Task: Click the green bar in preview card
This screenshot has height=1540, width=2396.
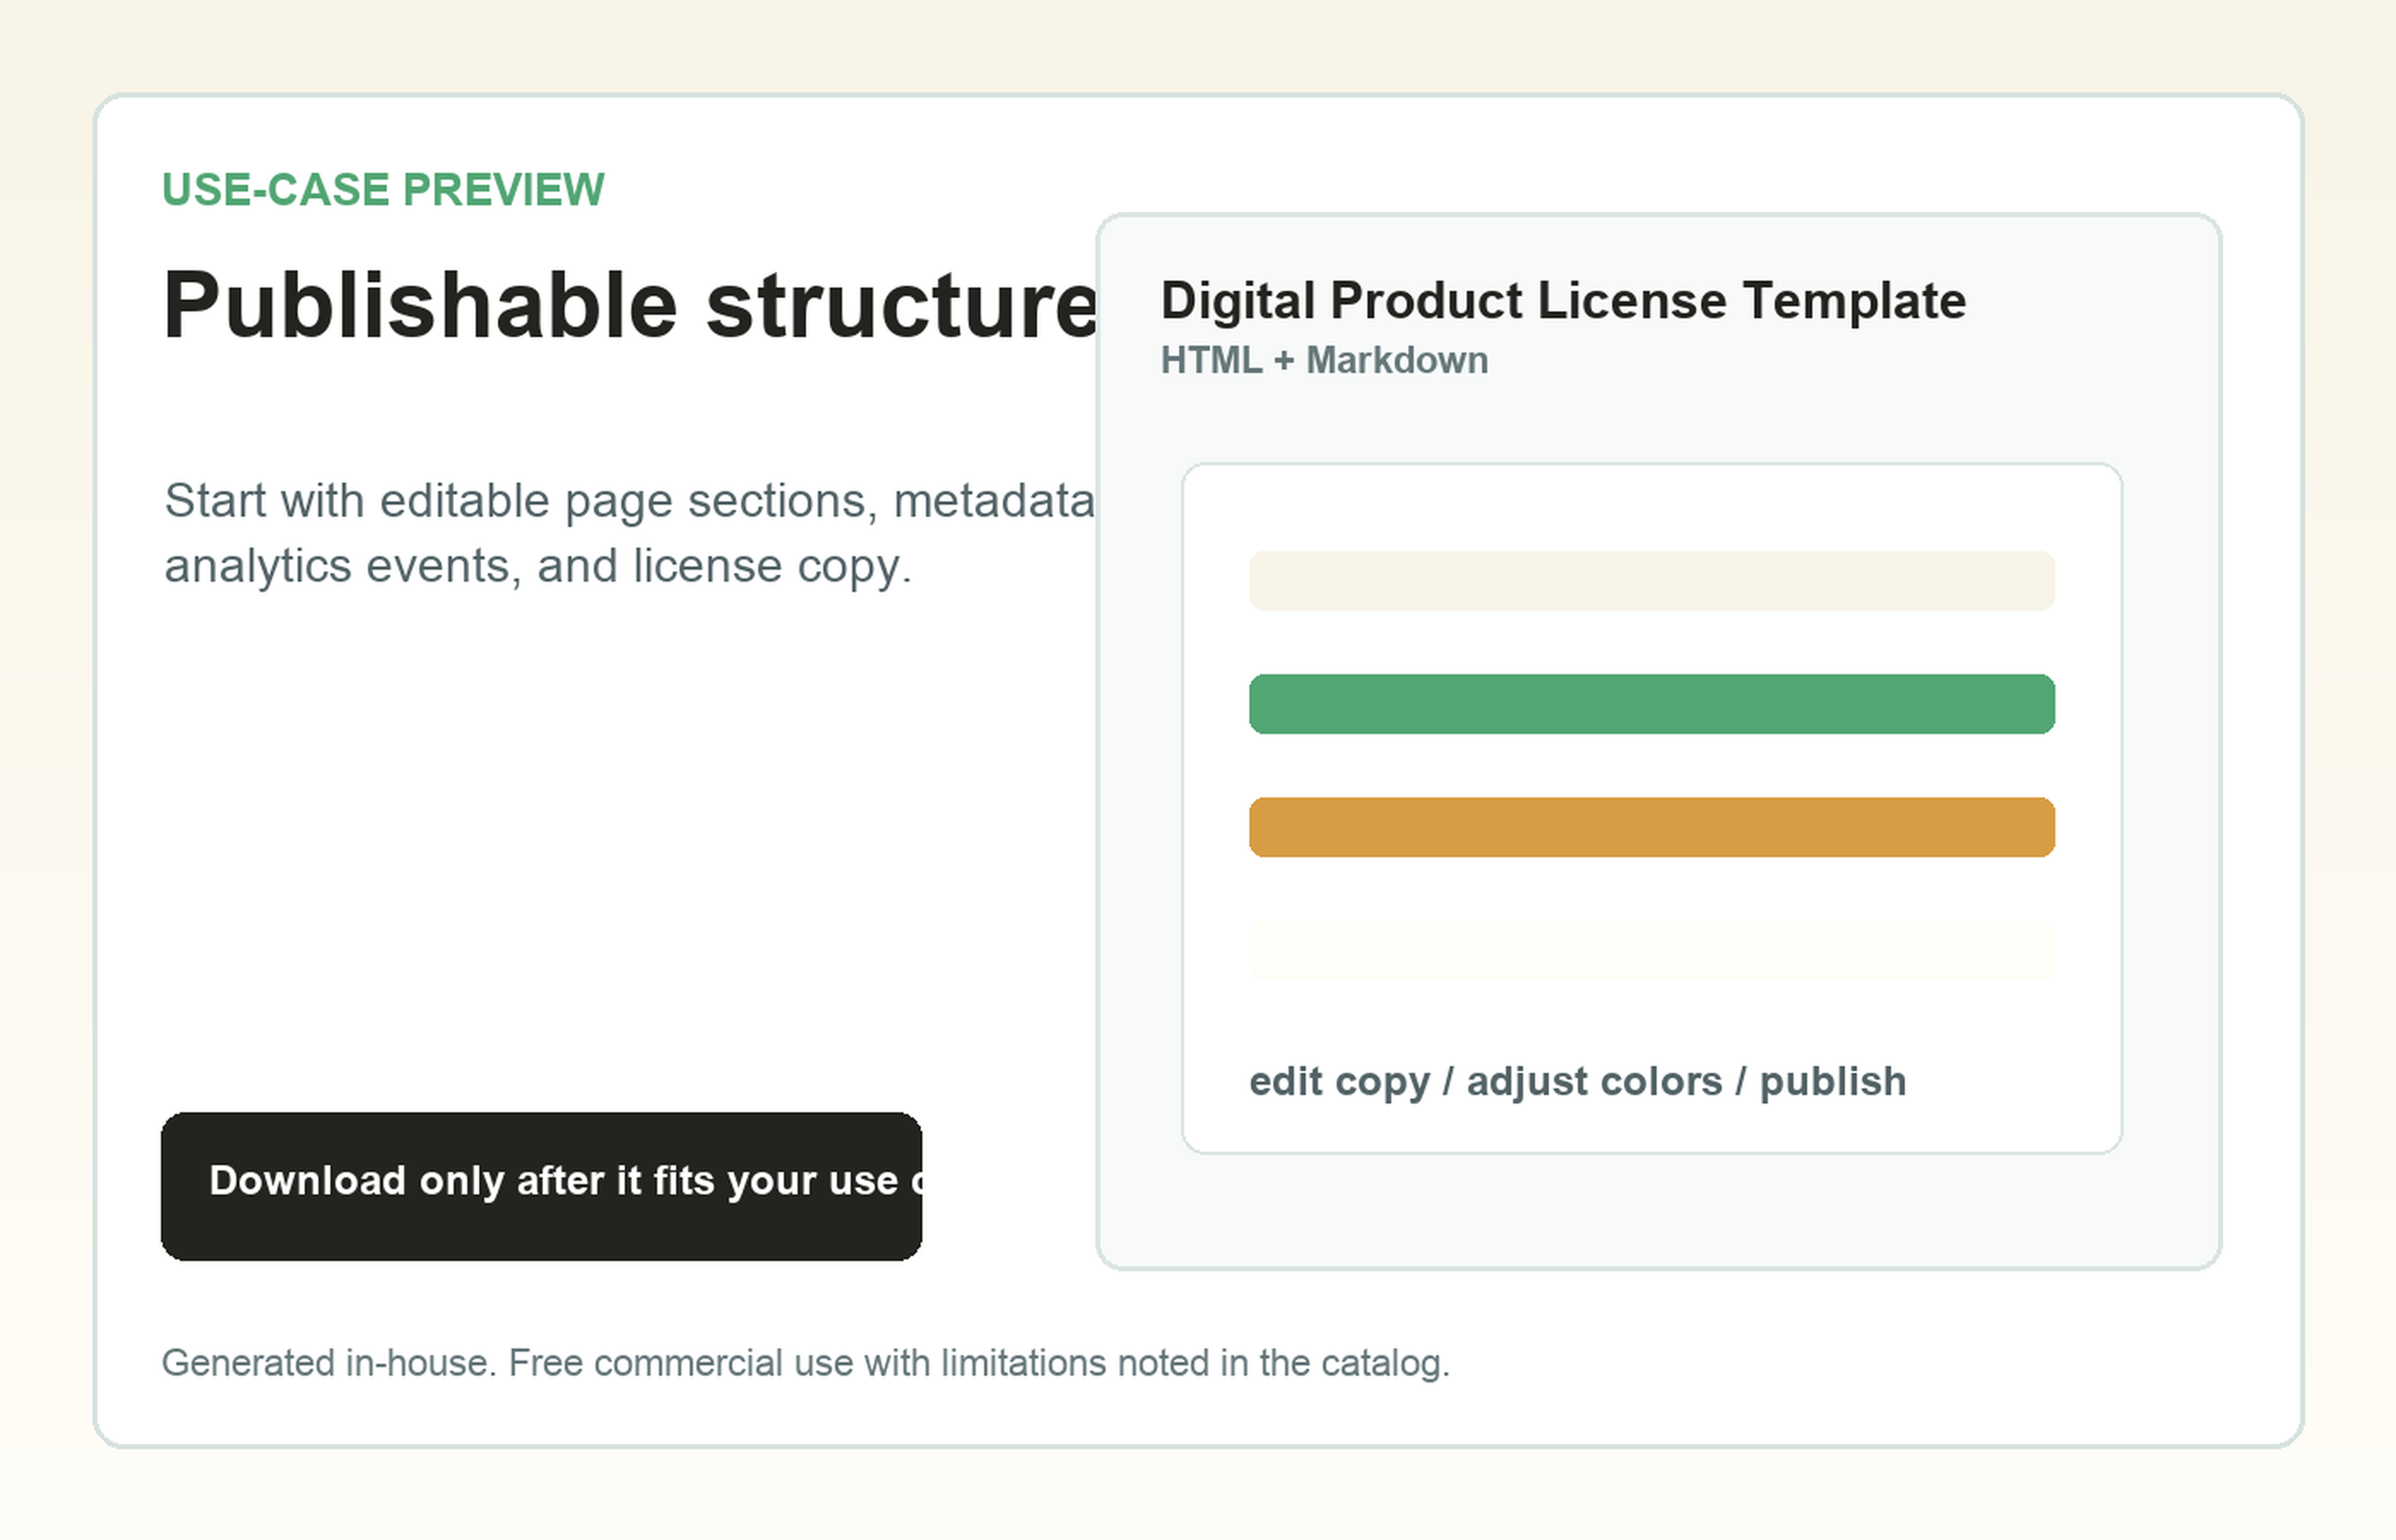Action: click(1652, 704)
